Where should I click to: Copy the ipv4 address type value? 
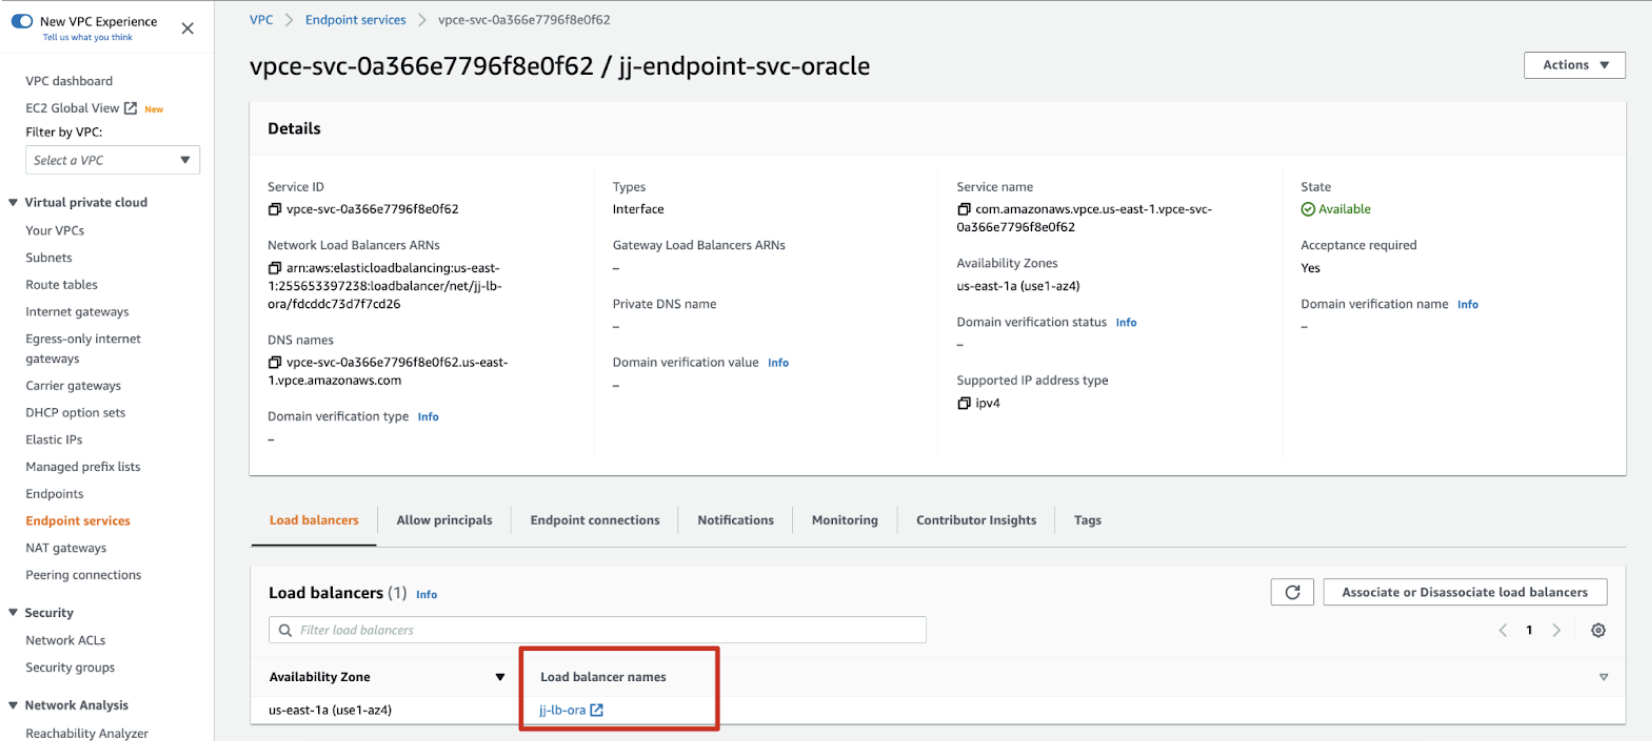click(964, 403)
